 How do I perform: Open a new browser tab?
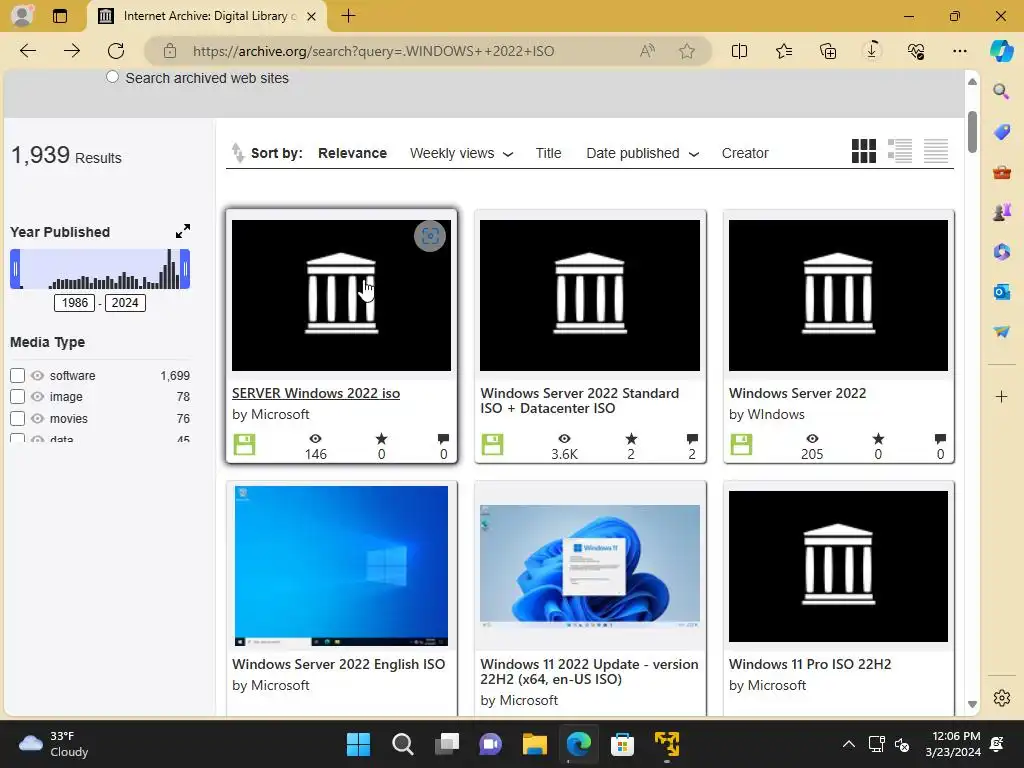pos(348,16)
